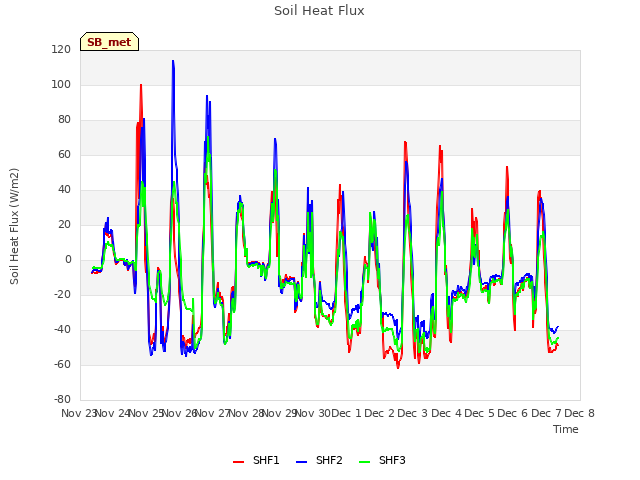Image resolution: width=640 pixels, height=480 pixels.
Task: Click the Dec 3 x-axis date label
Action: click(413, 413)
